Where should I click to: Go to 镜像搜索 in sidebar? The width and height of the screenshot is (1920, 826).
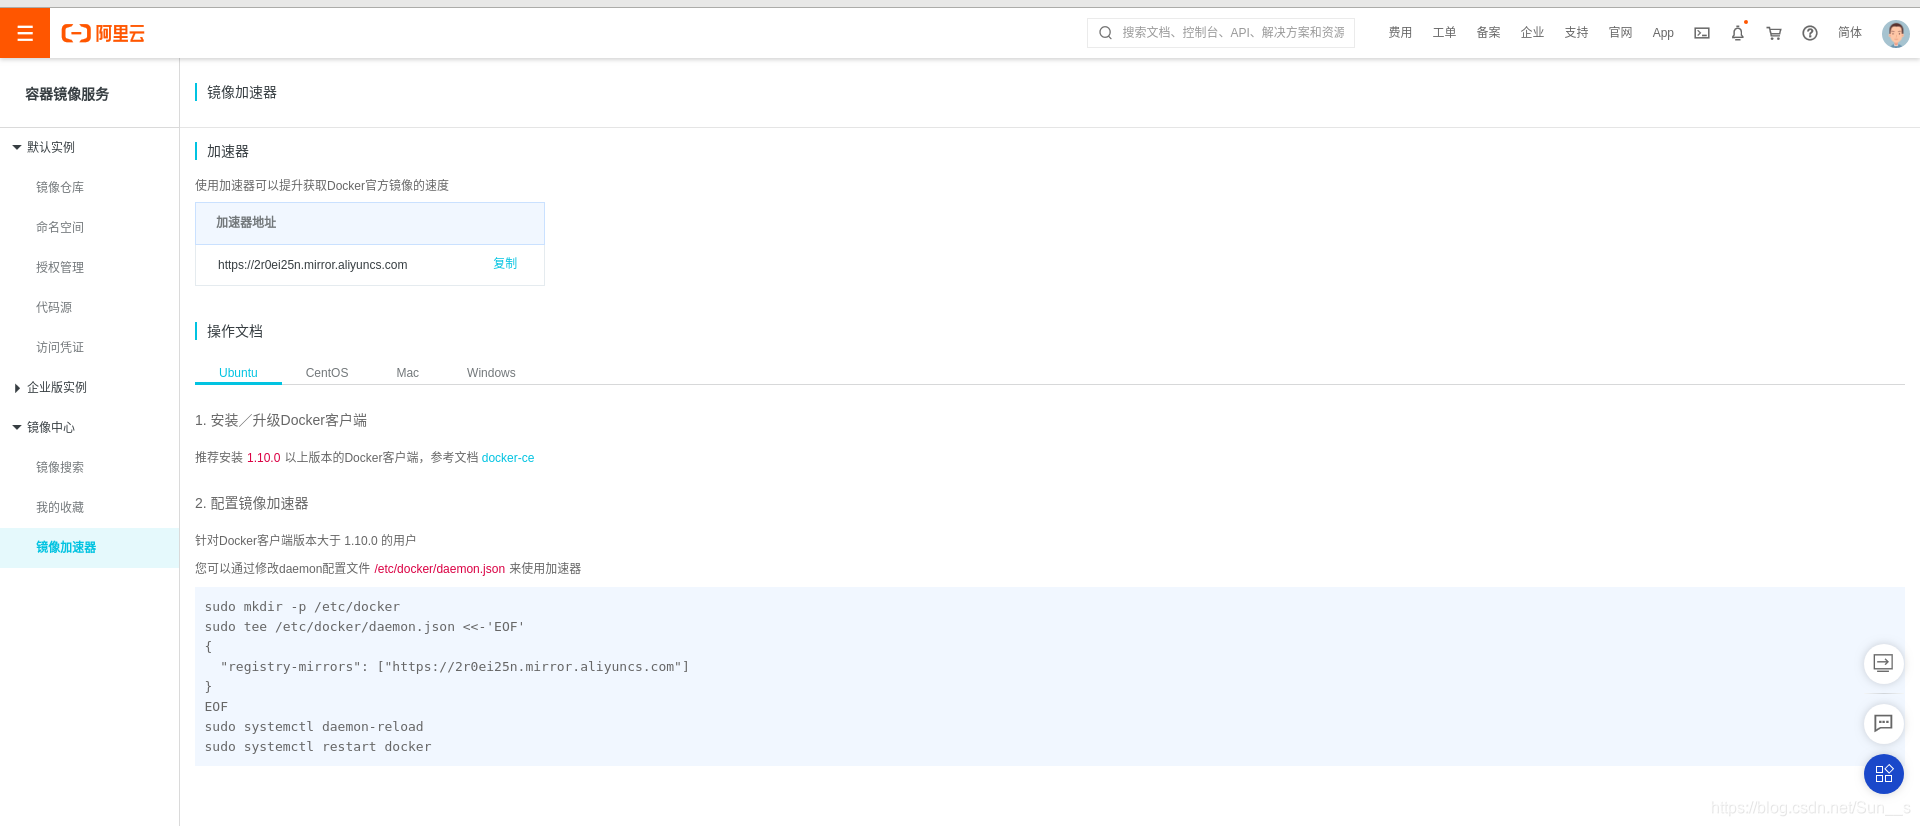[60, 467]
